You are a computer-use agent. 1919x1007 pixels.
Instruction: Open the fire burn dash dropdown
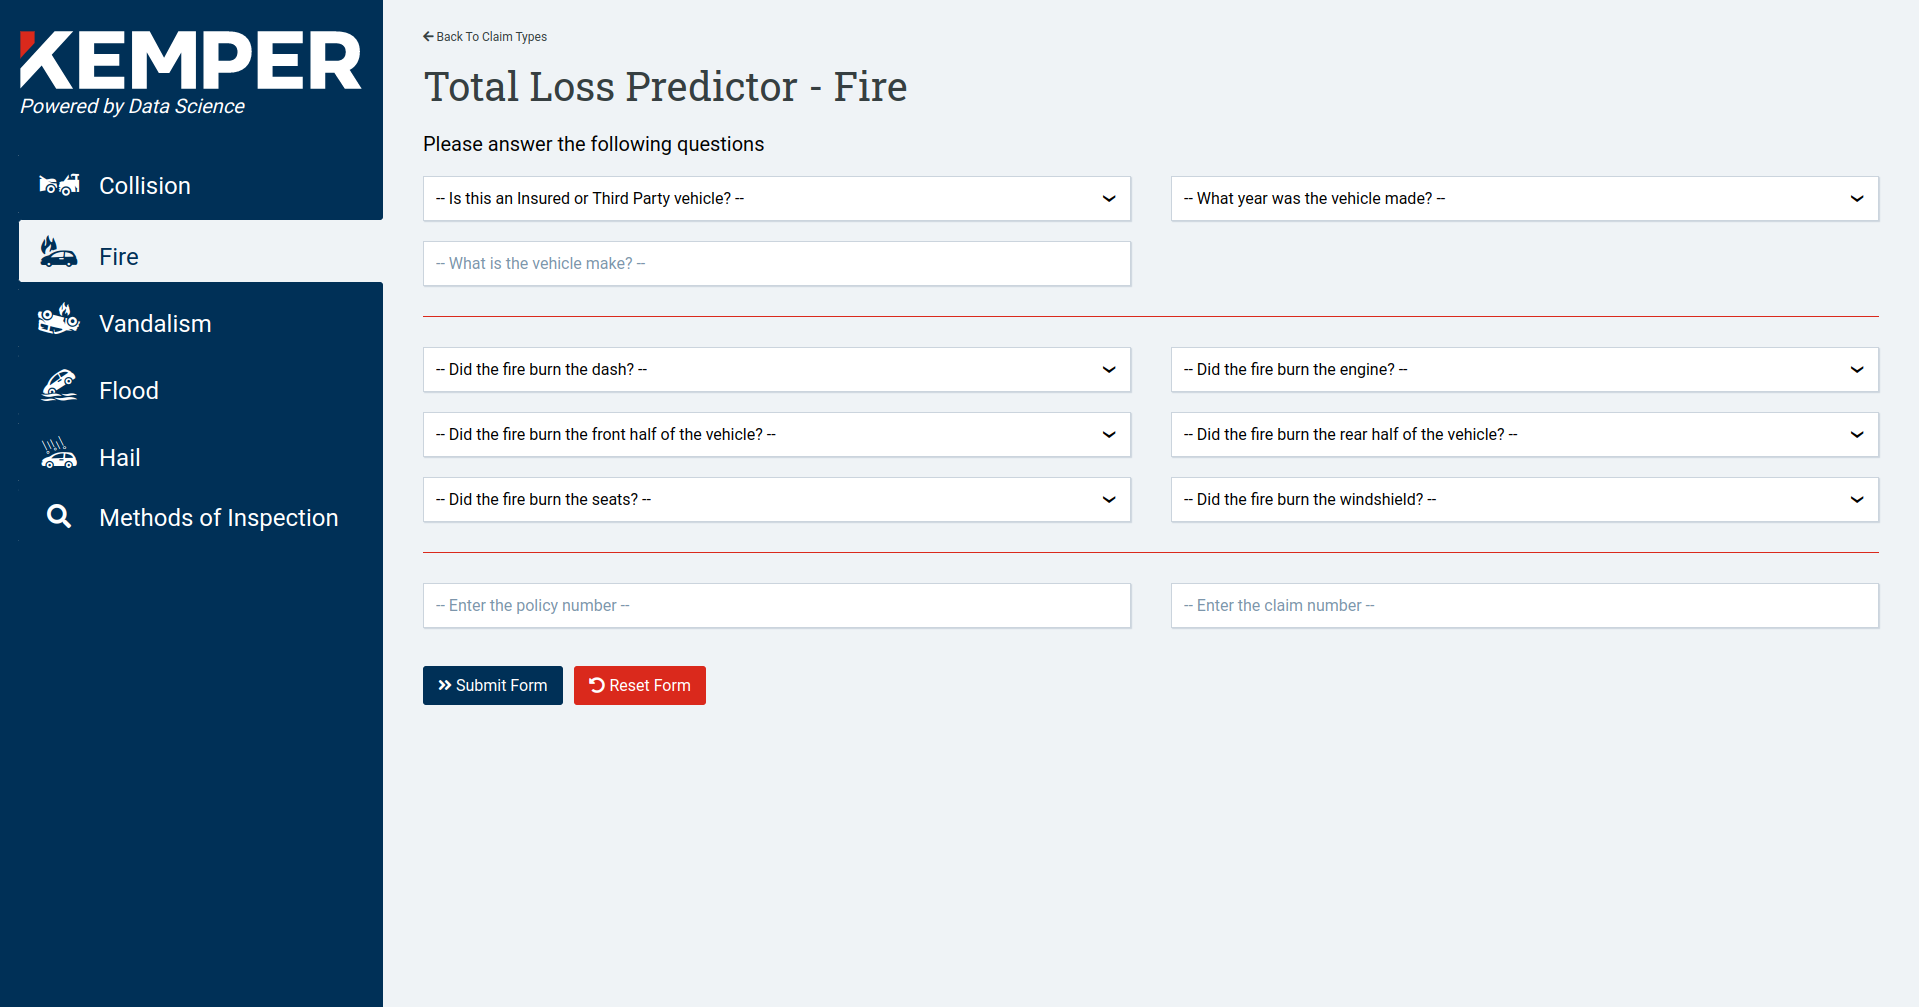coord(776,370)
